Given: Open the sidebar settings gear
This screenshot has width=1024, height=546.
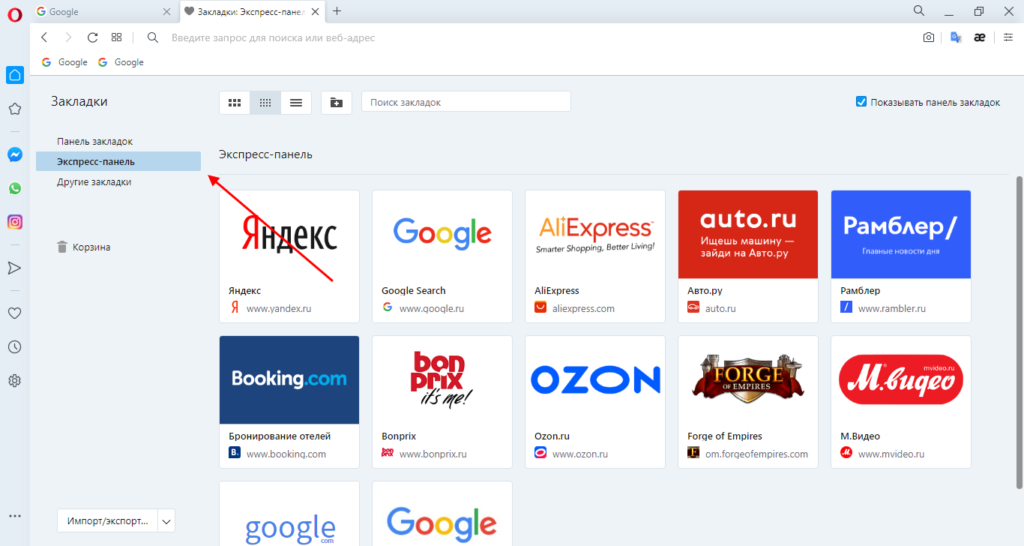Looking at the screenshot, I should [x=15, y=381].
